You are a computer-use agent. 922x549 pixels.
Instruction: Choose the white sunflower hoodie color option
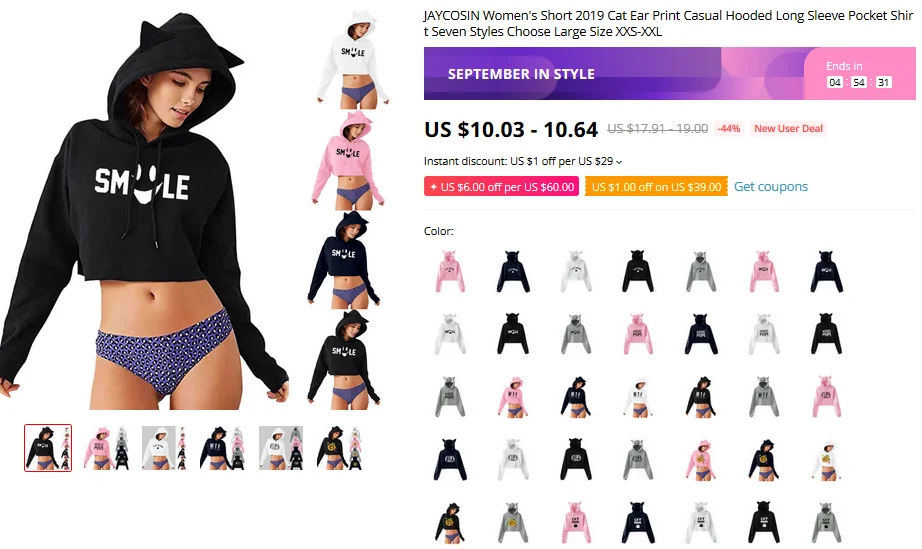pos(826,460)
